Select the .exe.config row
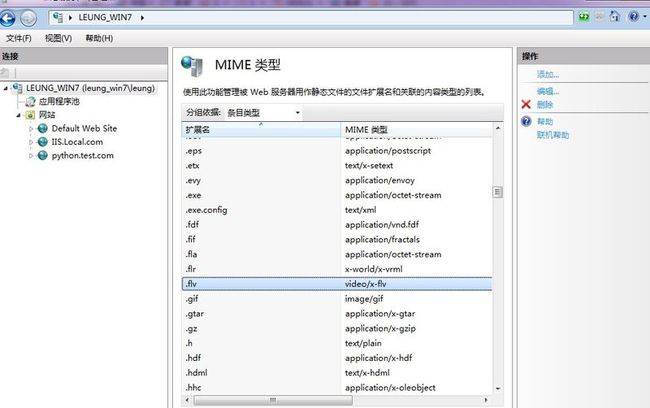Viewport: 650px width, 408px height. [x=337, y=210]
